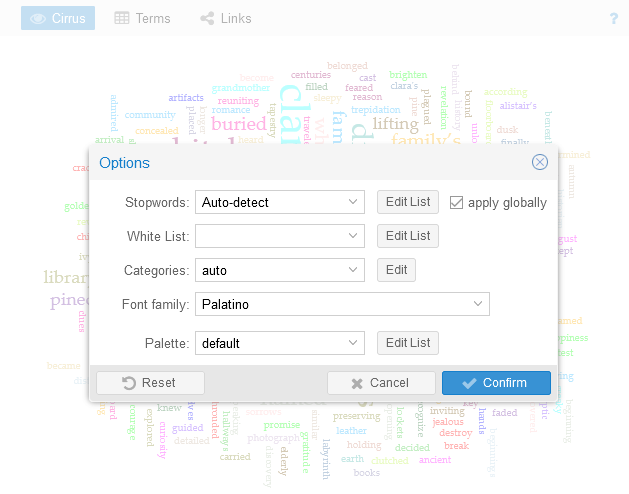Click Edit List next to White List
The height and width of the screenshot is (494, 629).
click(x=408, y=236)
